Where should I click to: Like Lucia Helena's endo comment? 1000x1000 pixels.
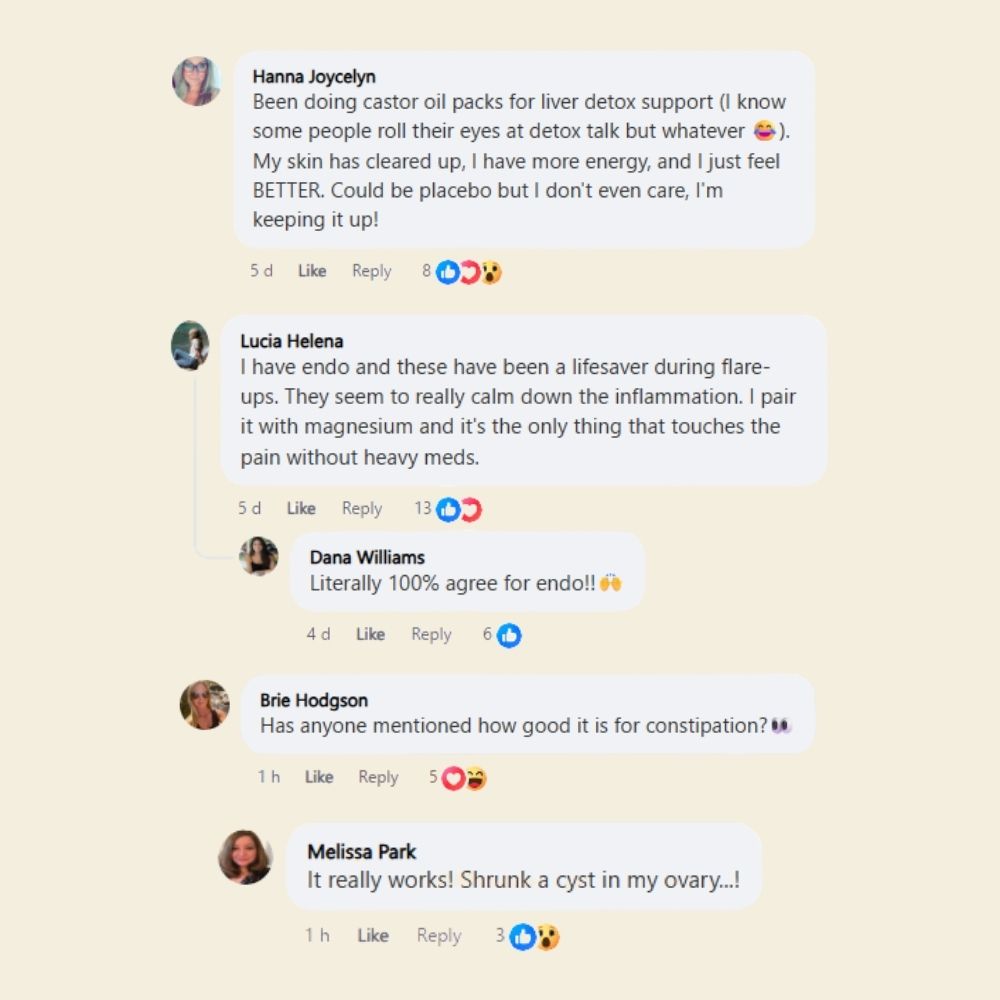(x=301, y=509)
